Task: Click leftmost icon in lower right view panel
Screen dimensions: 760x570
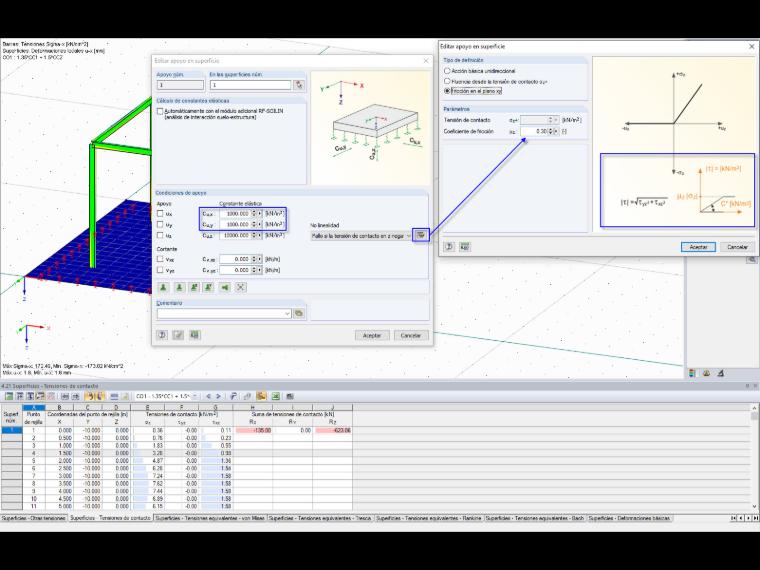Action: pos(692,373)
